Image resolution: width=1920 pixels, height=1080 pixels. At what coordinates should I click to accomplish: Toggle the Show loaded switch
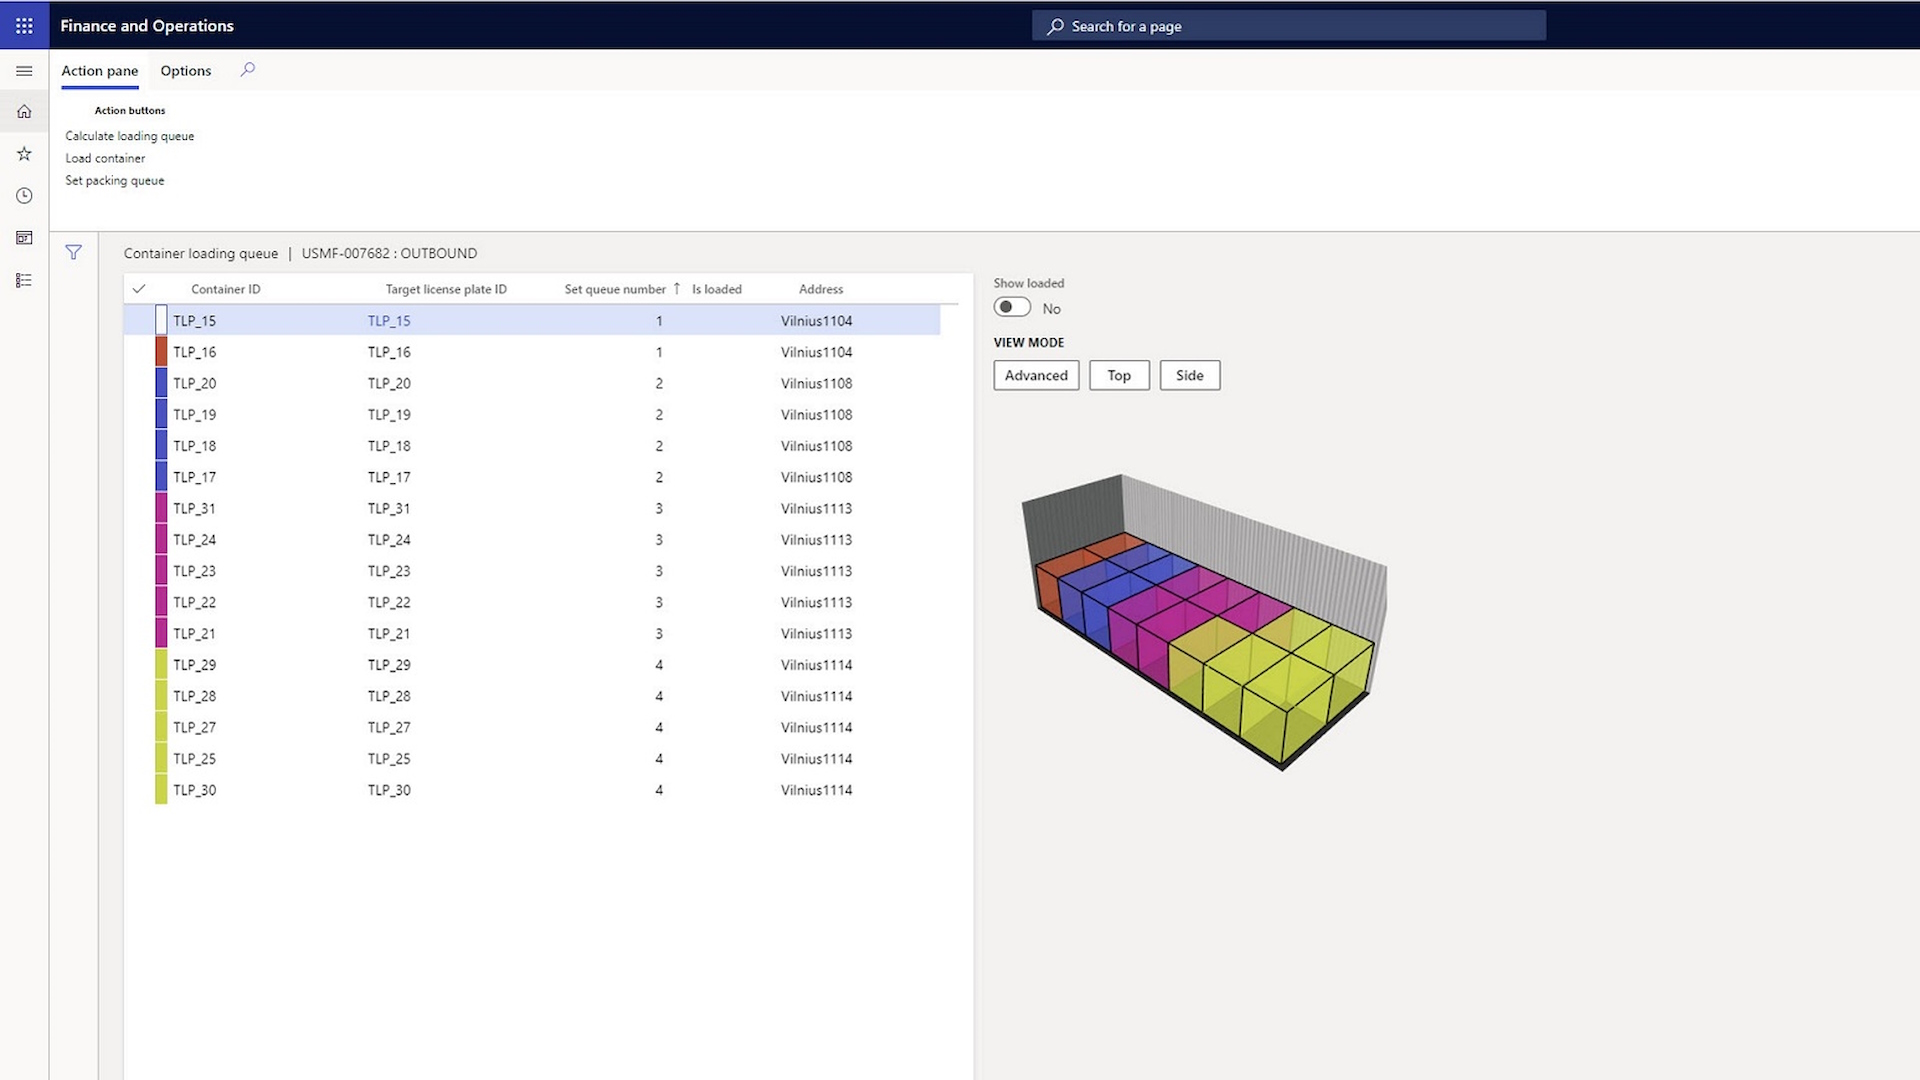coord(1012,308)
